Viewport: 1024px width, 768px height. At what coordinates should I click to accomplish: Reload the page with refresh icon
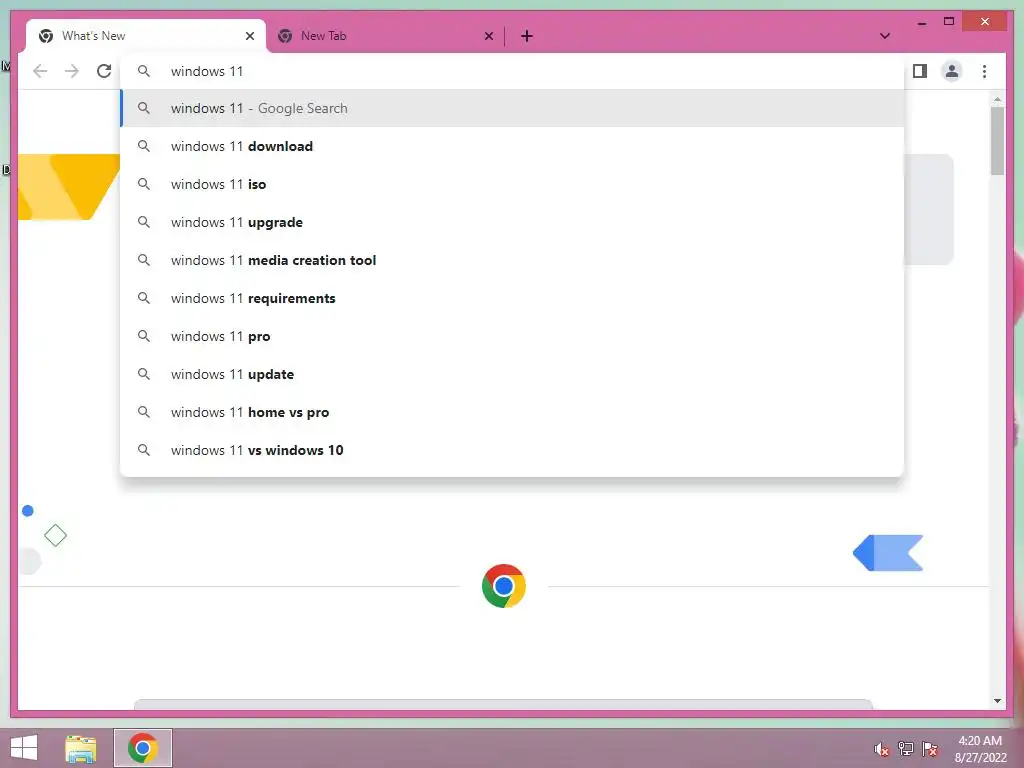pos(104,71)
